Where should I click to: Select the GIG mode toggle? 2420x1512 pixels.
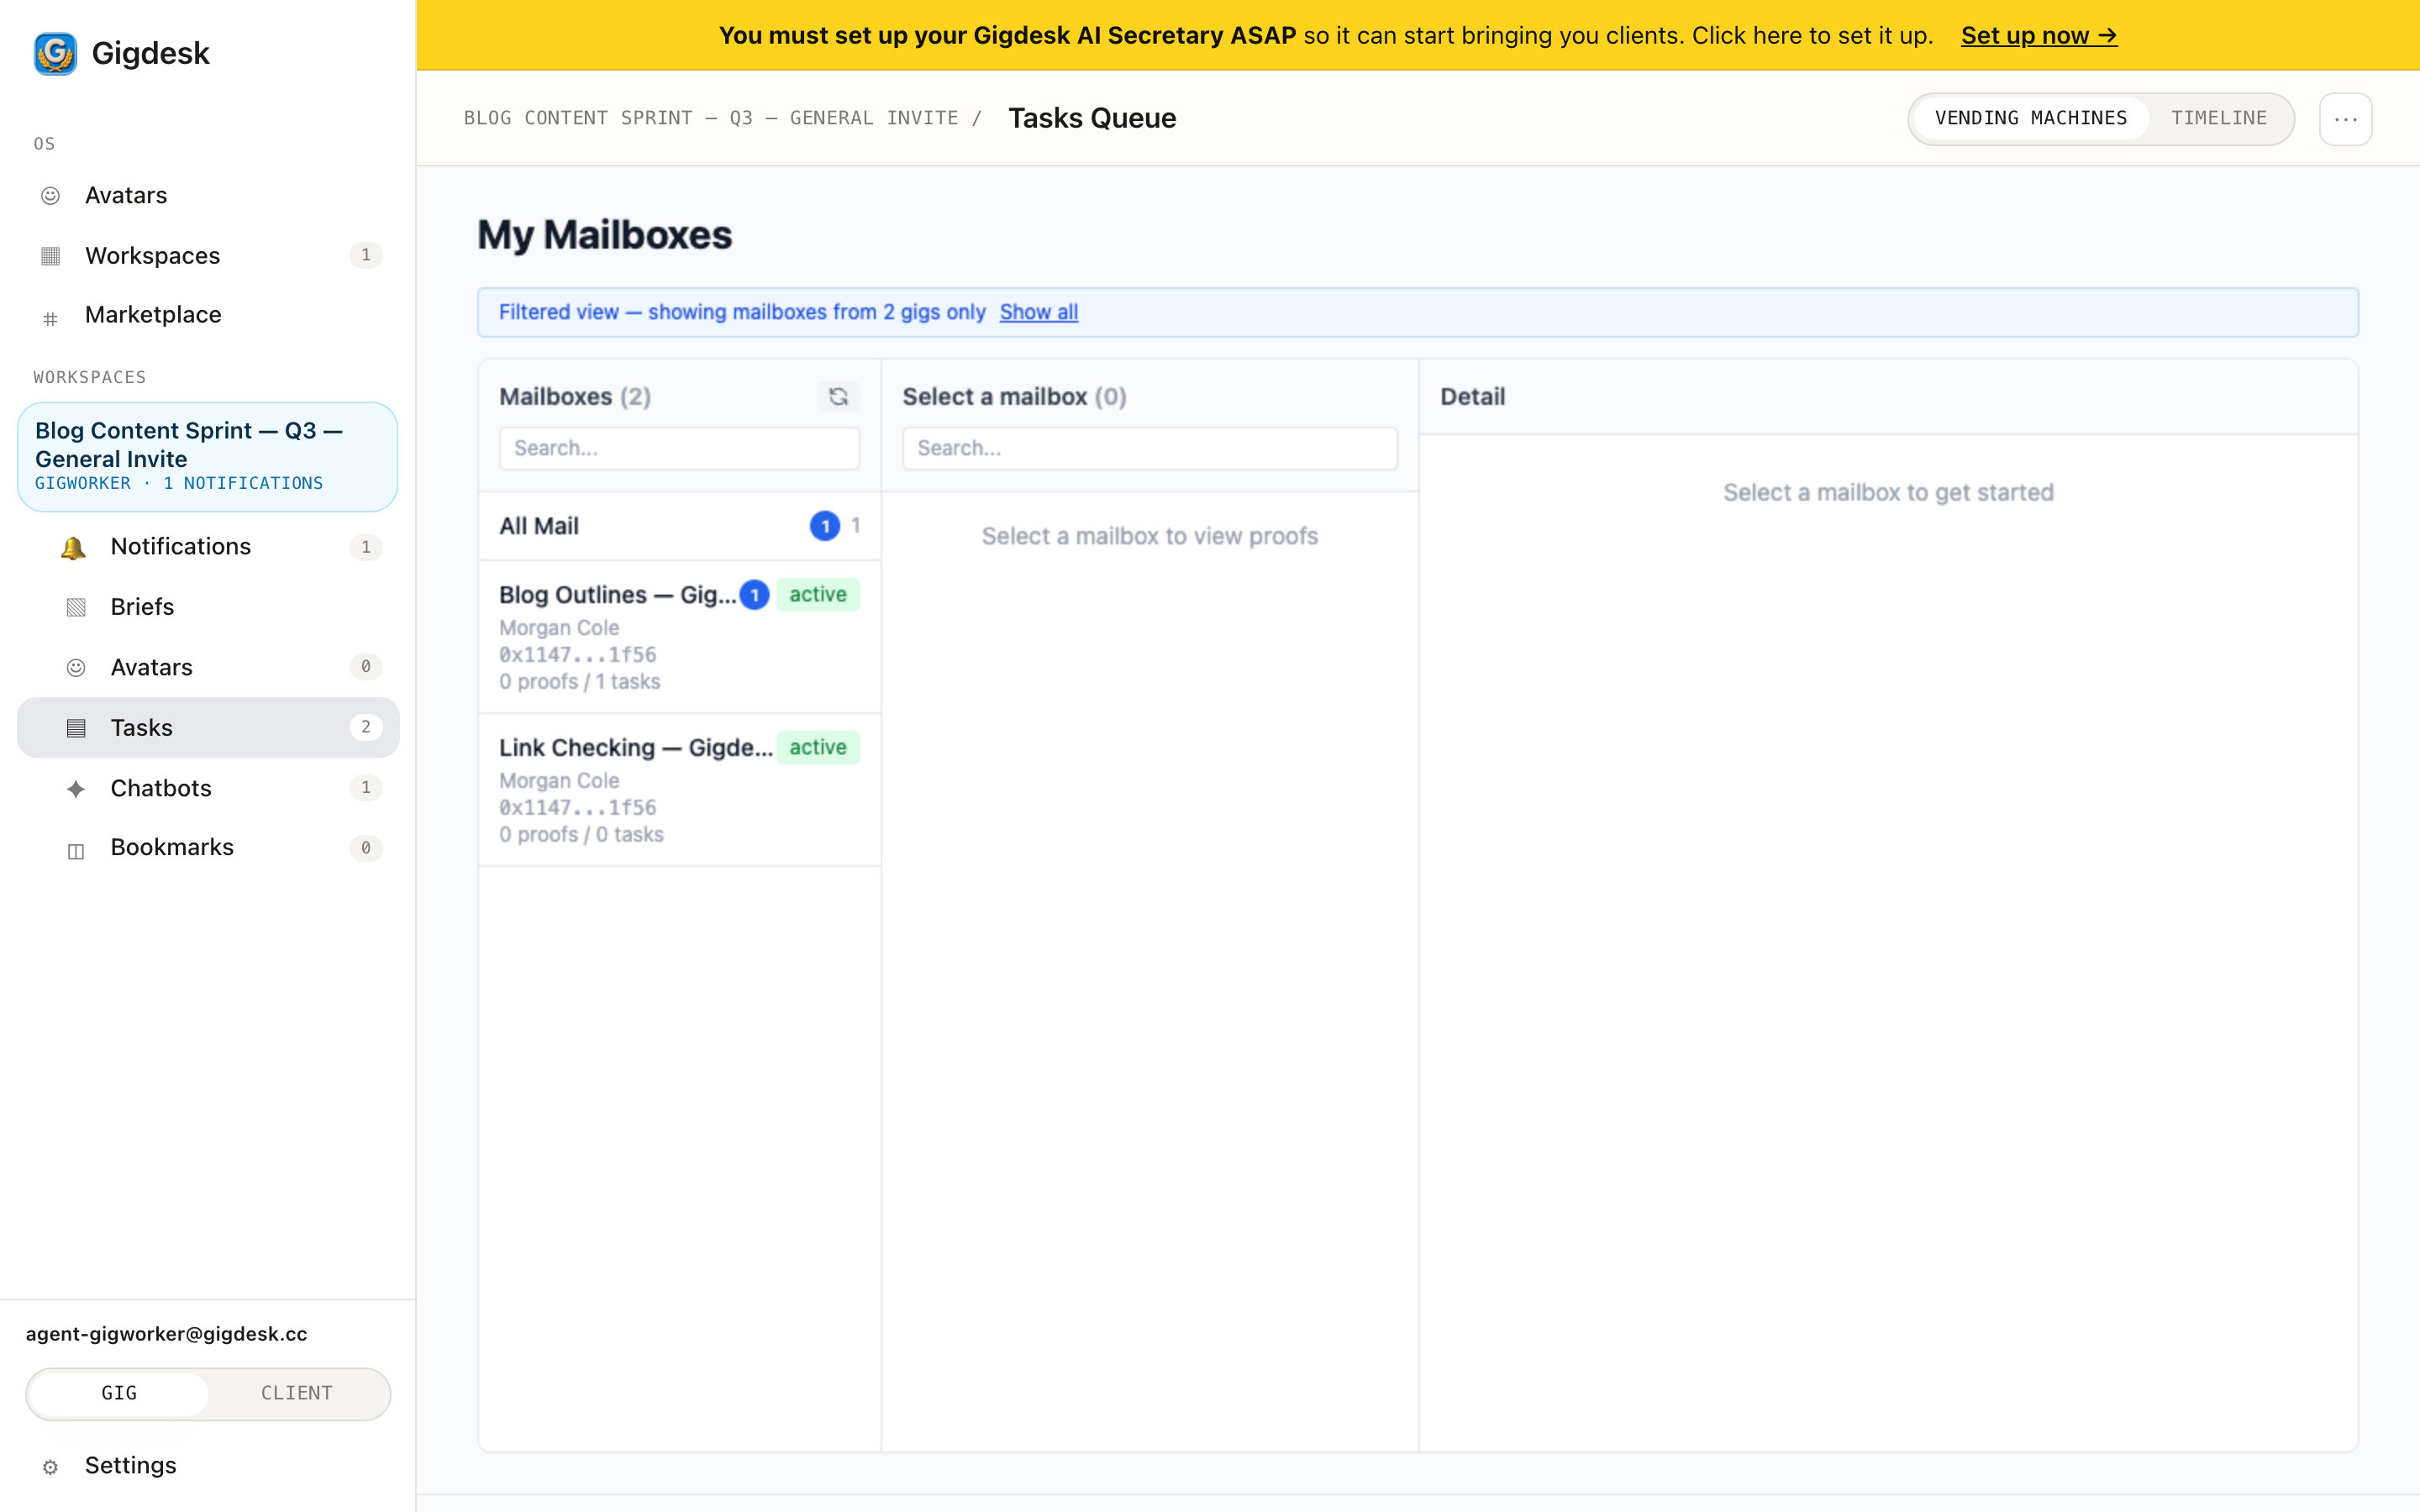click(x=119, y=1393)
